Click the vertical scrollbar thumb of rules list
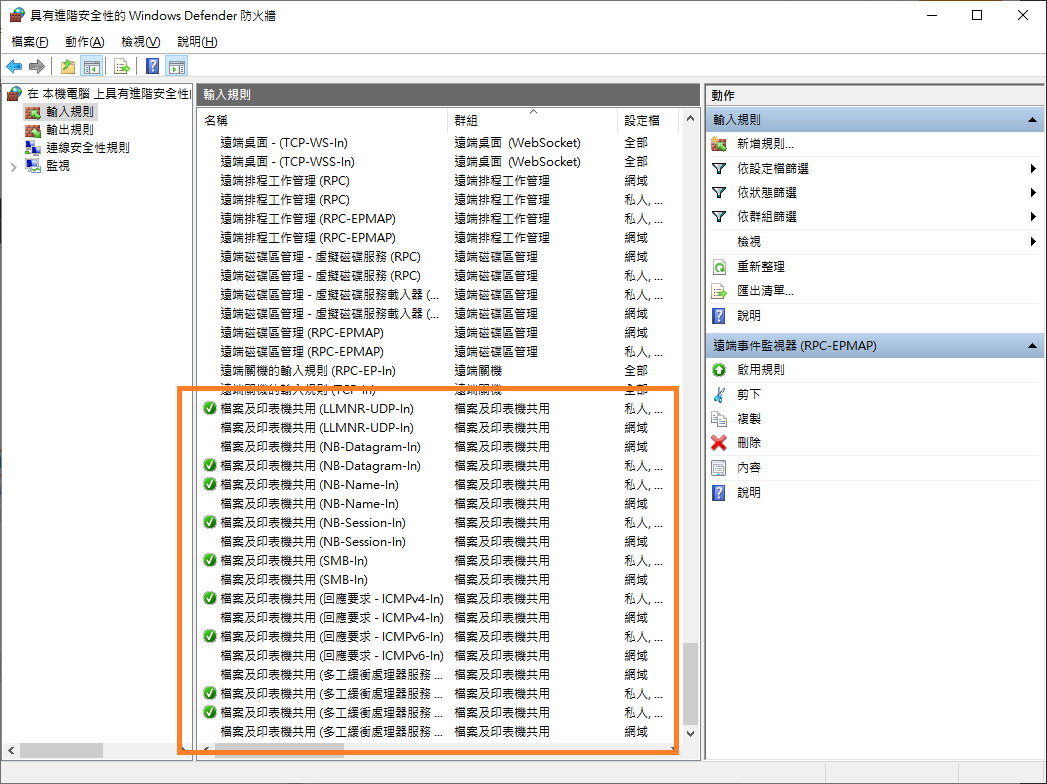 [x=690, y=683]
